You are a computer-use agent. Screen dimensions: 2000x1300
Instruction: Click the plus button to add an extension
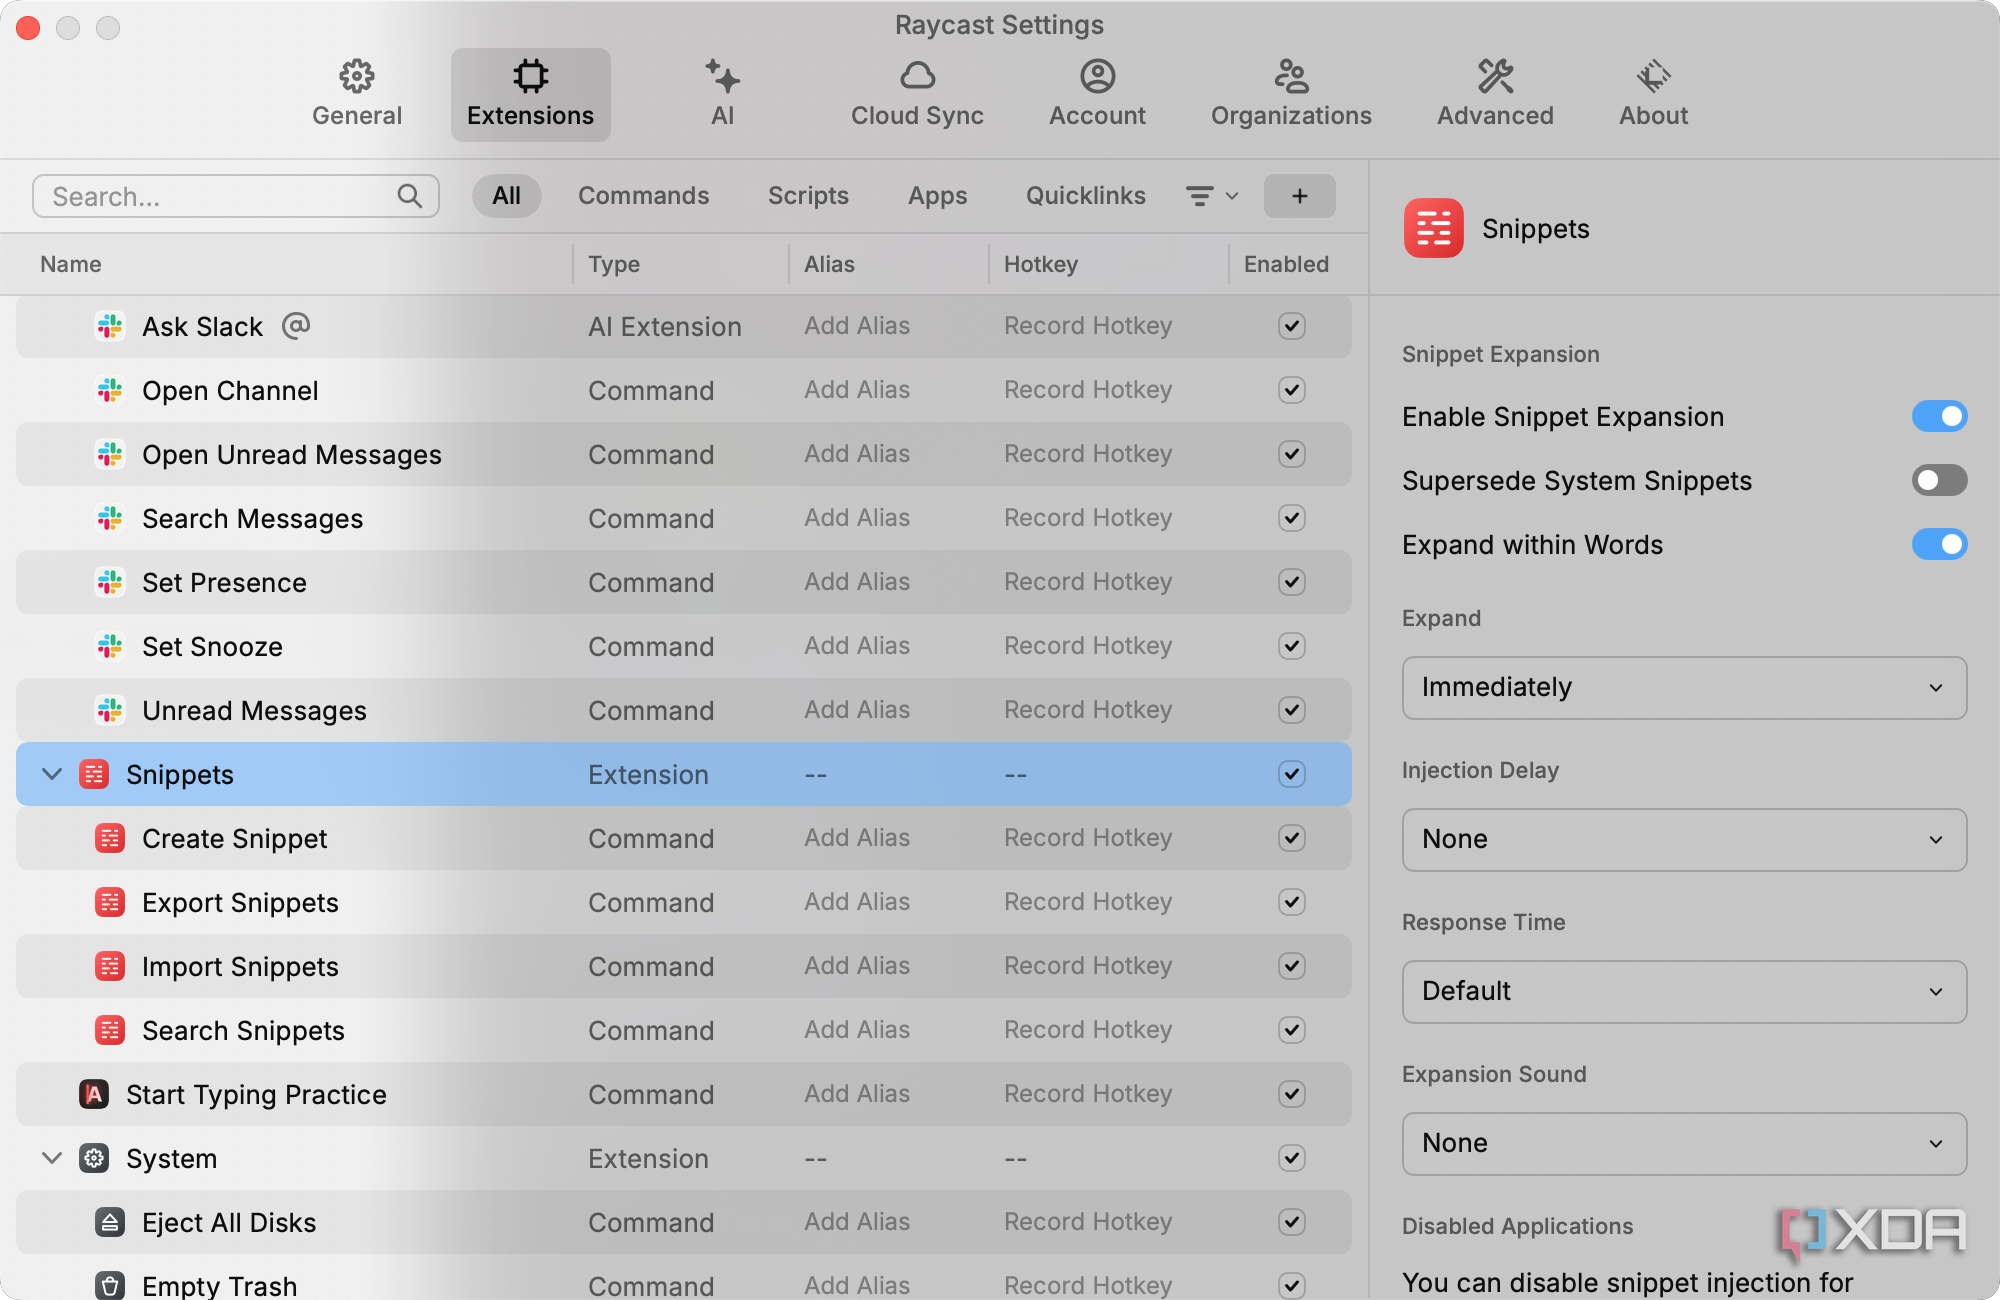(x=1299, y=196)
